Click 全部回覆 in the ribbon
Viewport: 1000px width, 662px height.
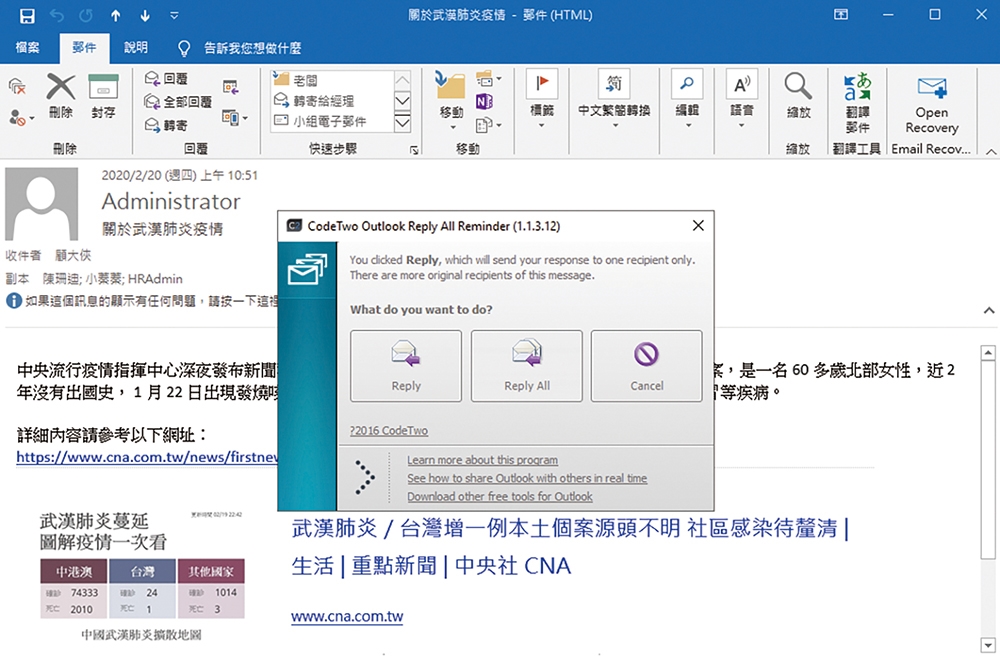(178, 101)
